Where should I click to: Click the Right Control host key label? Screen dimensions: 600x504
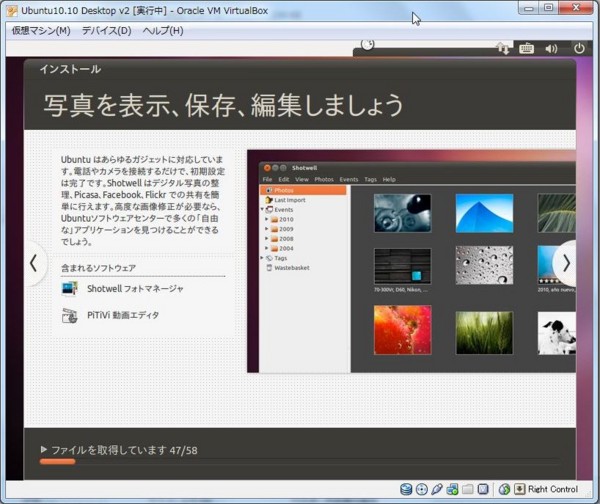[x=553, y=489]
